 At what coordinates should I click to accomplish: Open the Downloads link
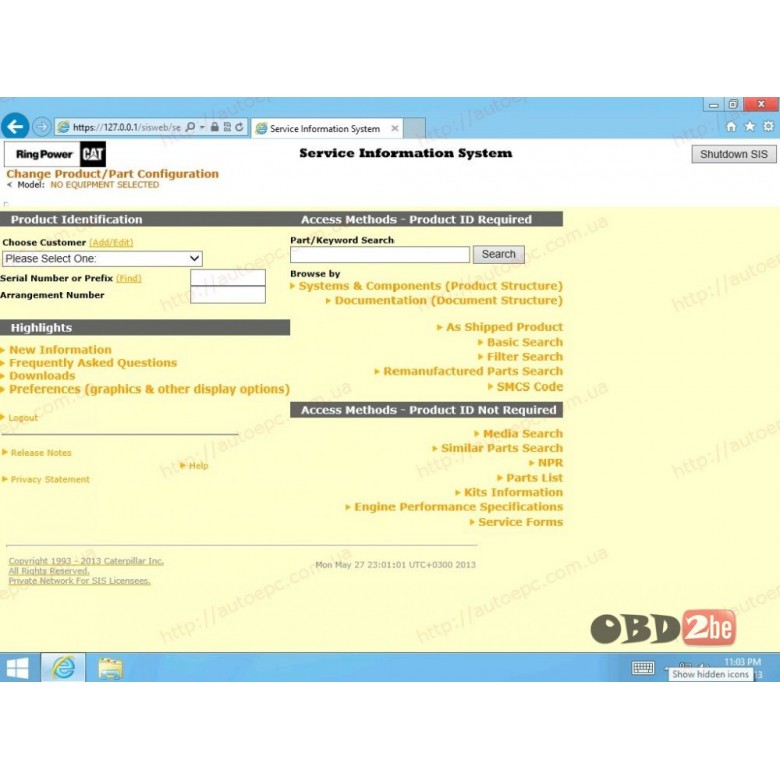point(42,376)
